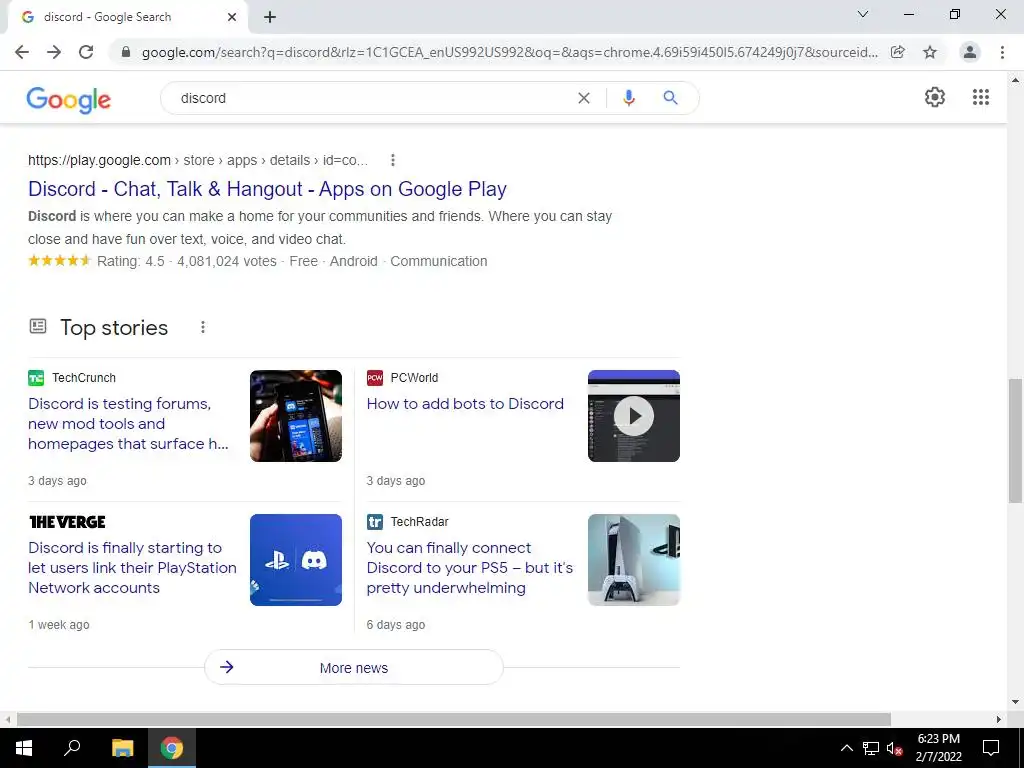Click the play.google.com result URL breadcrumb
Viewport: 1024px width, 768px height.
click(x=198, y=160)
